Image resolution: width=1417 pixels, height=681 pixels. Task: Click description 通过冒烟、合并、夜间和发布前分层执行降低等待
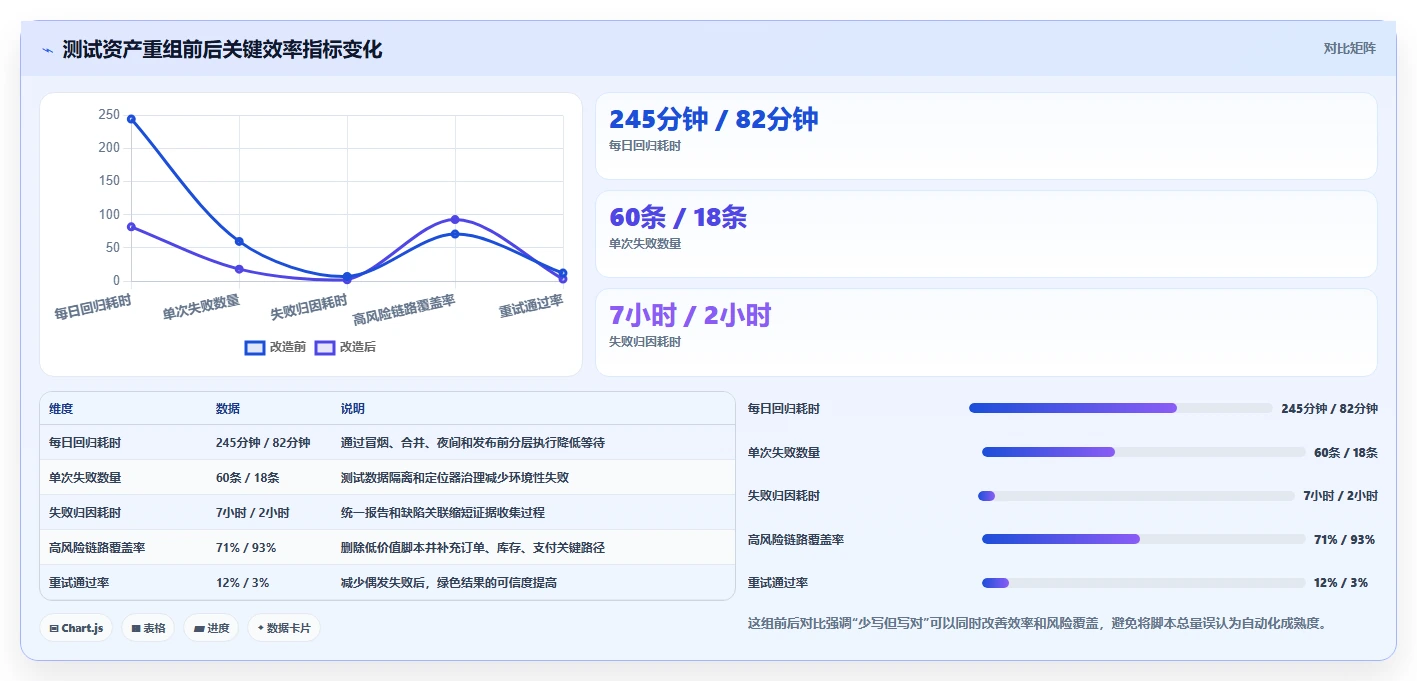coord(473,442)
